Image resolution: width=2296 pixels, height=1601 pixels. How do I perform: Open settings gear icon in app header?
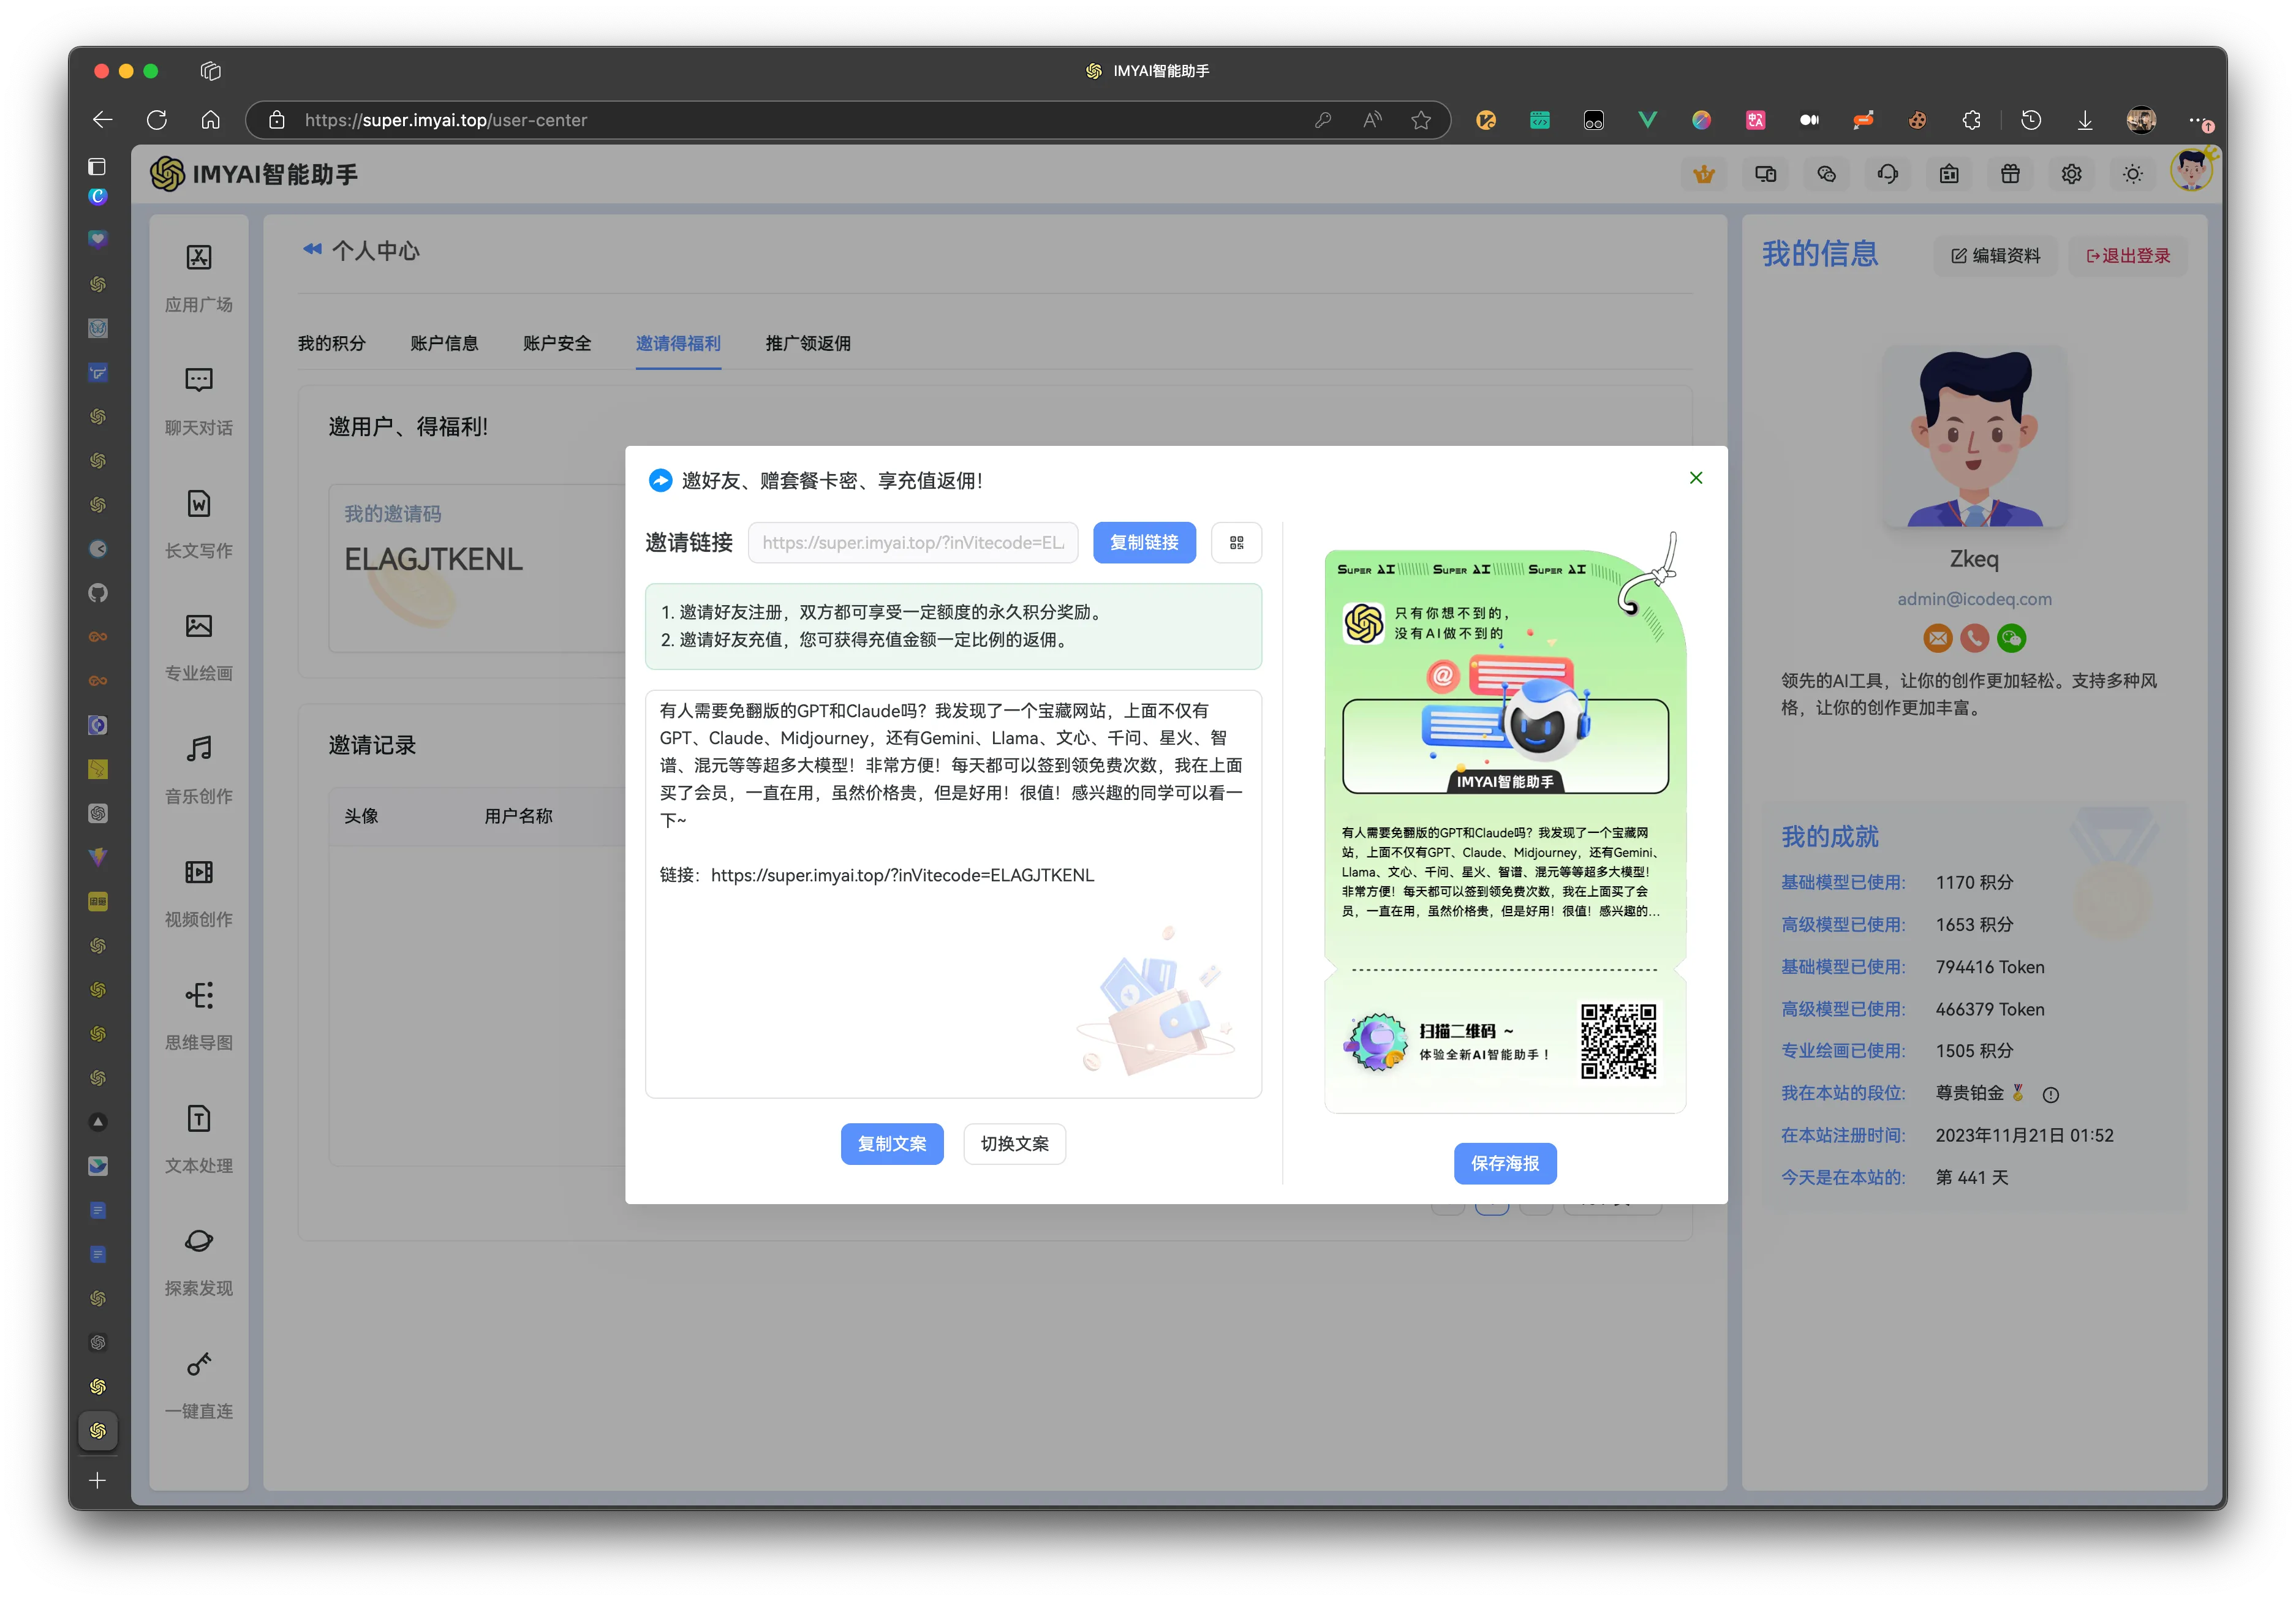coord(2071,174)
